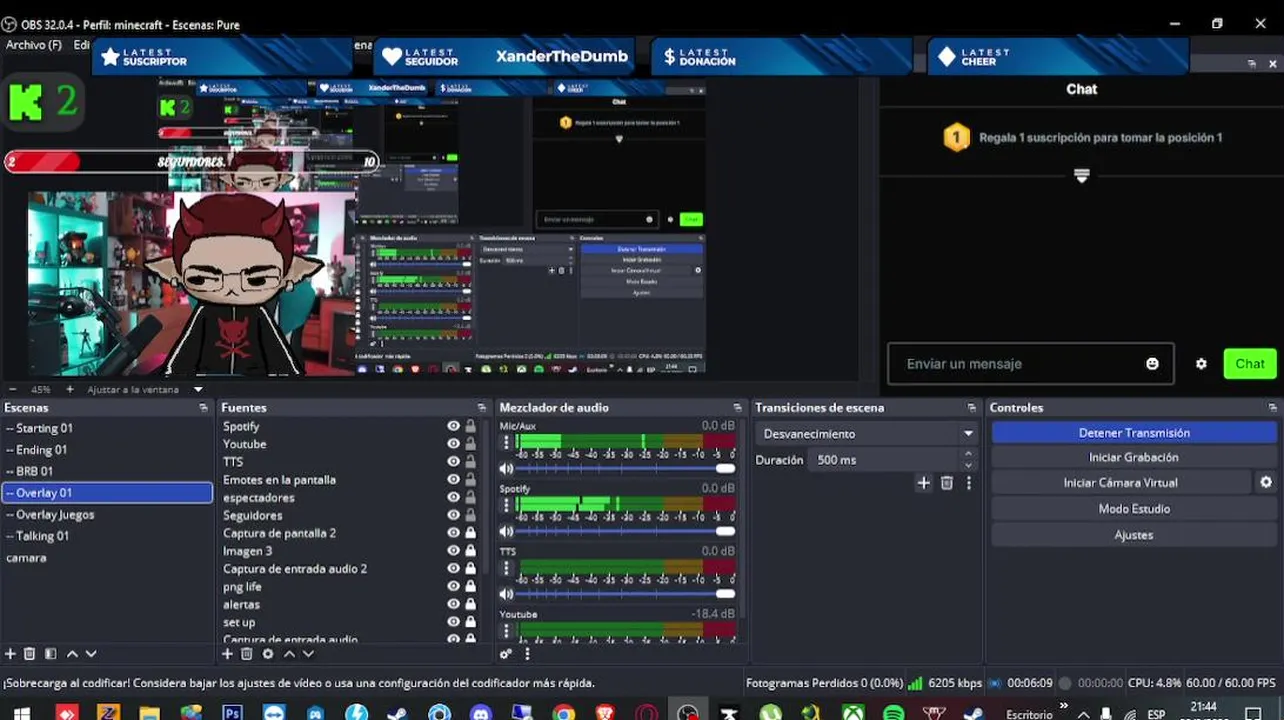Open audio mixer toolbar three-dot menu
Image resolution: width=1284 pixels, height=720 pixels.
tap(527, 654)
